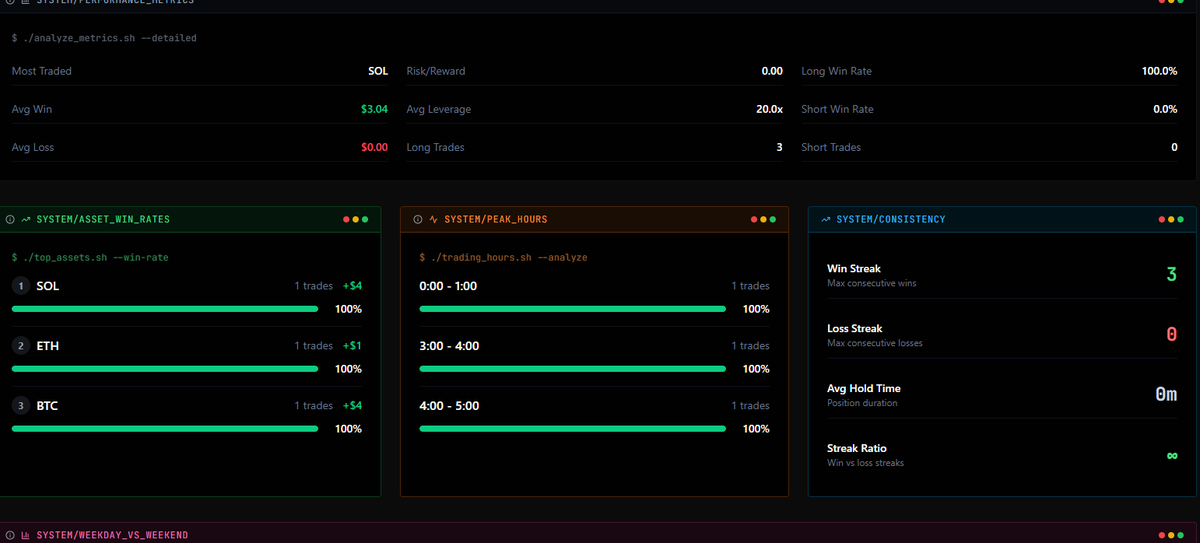1200x543 pixels.
Task: Click the green dot in Consistency panel
Action: pos(1181,219)
